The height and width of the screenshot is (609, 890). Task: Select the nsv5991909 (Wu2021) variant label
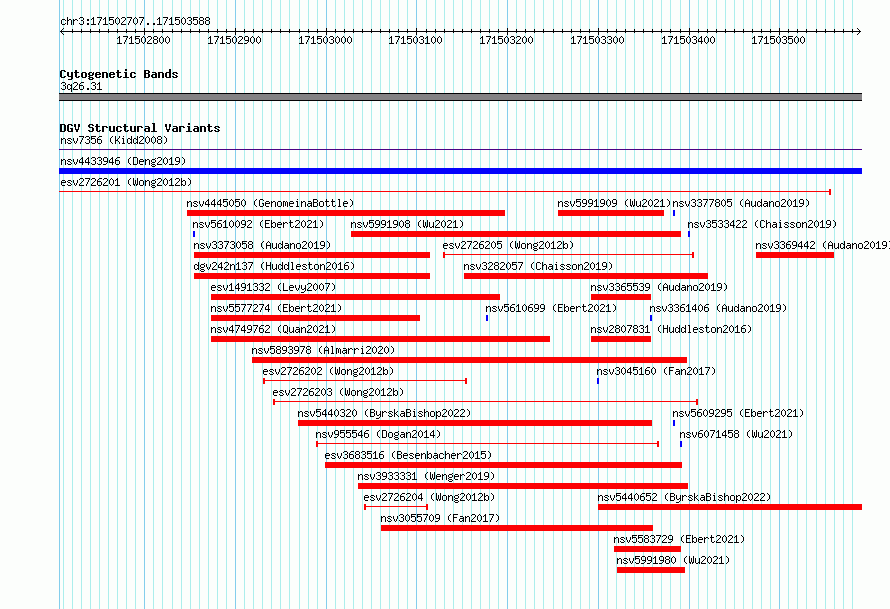[614, 203]
